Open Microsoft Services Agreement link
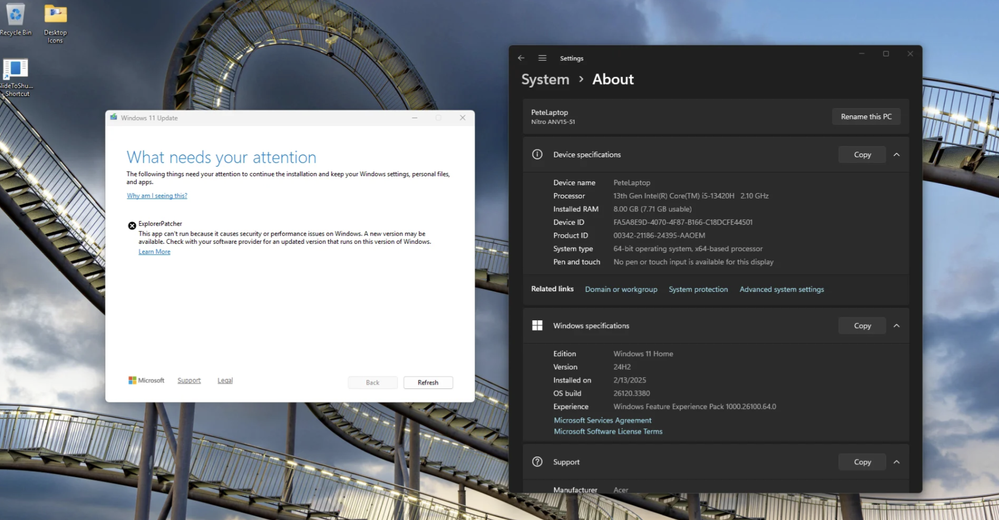This screenshot has height=520, width=999. pos(603,421)
